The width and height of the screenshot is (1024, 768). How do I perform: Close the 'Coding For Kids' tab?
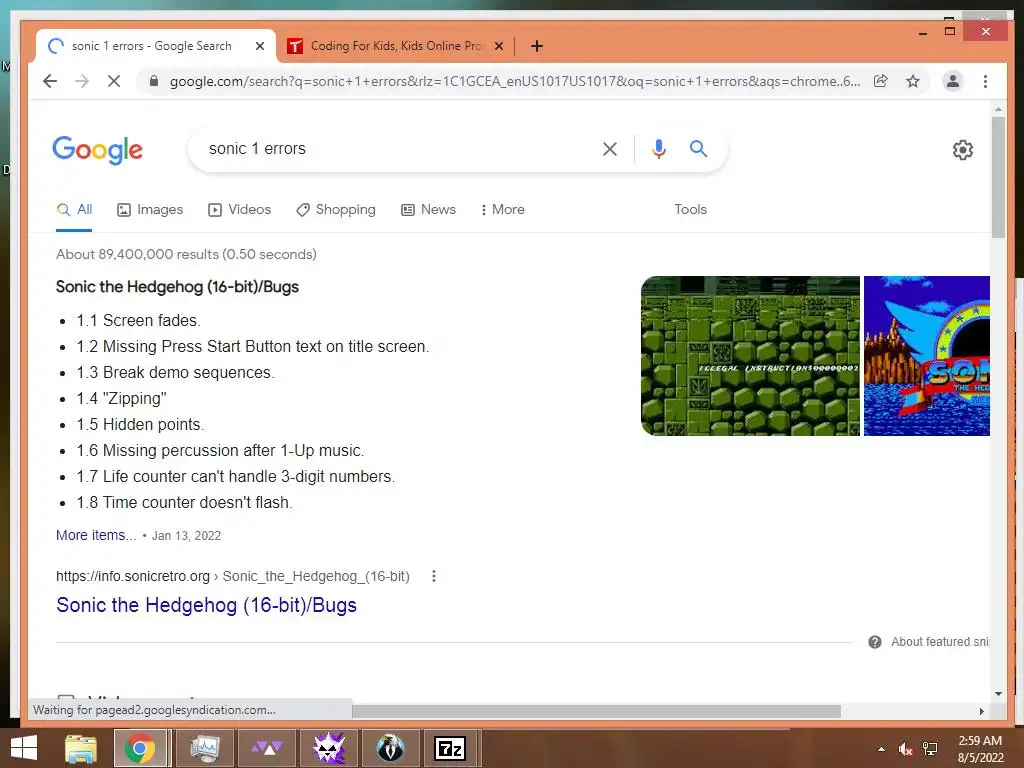click(x=499, y=46)
